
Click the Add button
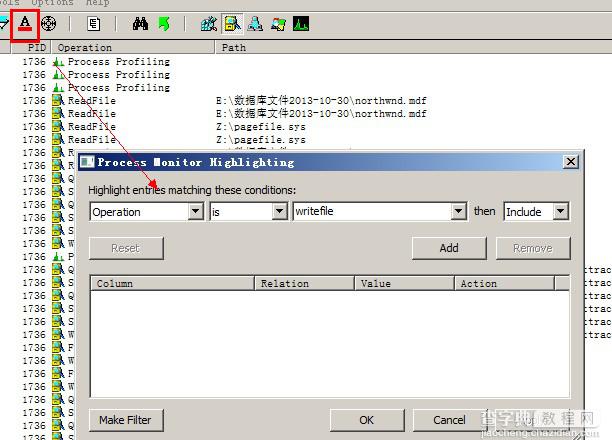tap(449, 248)
